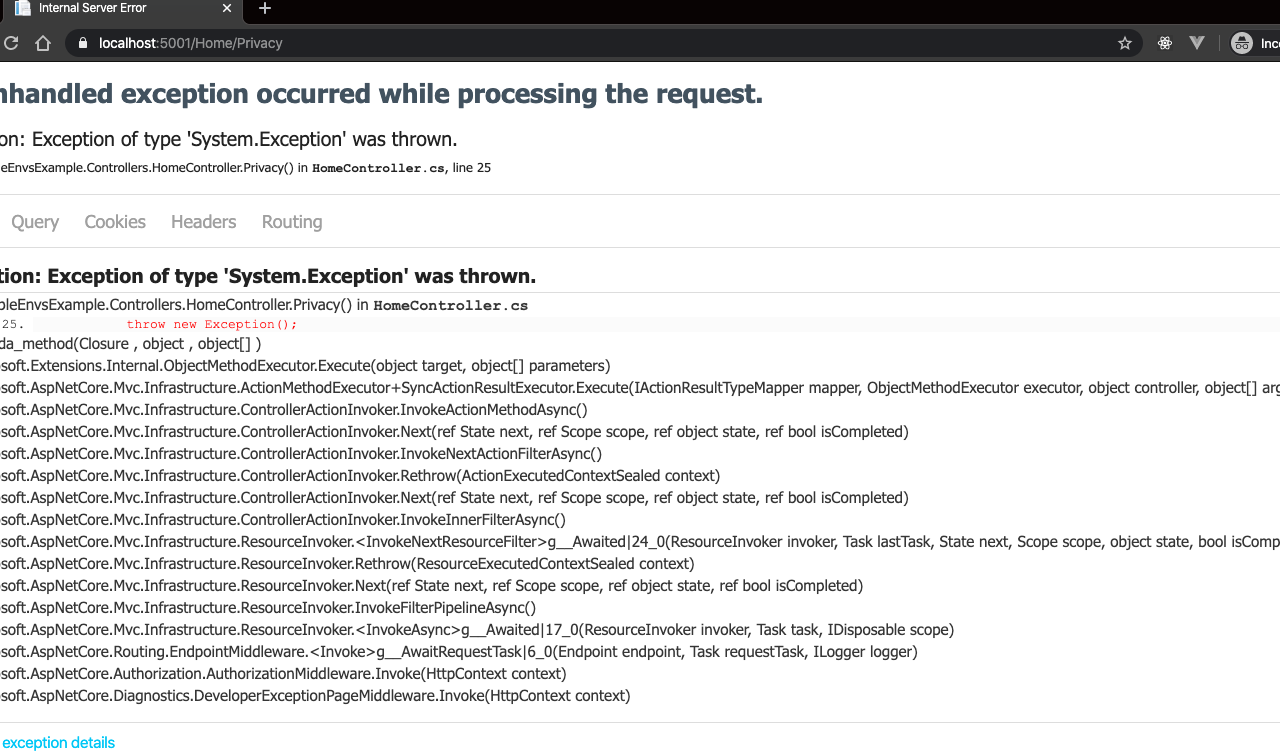Close the Internal Server Error tab
The image size is (1280, 751).
[227, 9]
